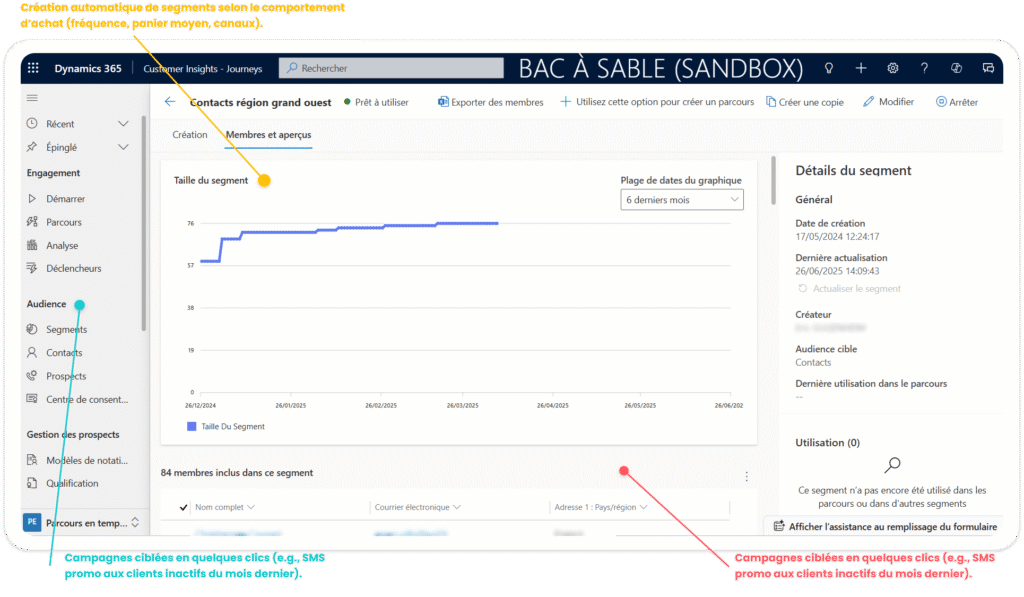Screen dimensions: 1024x597
Task: Click the copy icon of Créer une copie
Action: tap(771, 102)
